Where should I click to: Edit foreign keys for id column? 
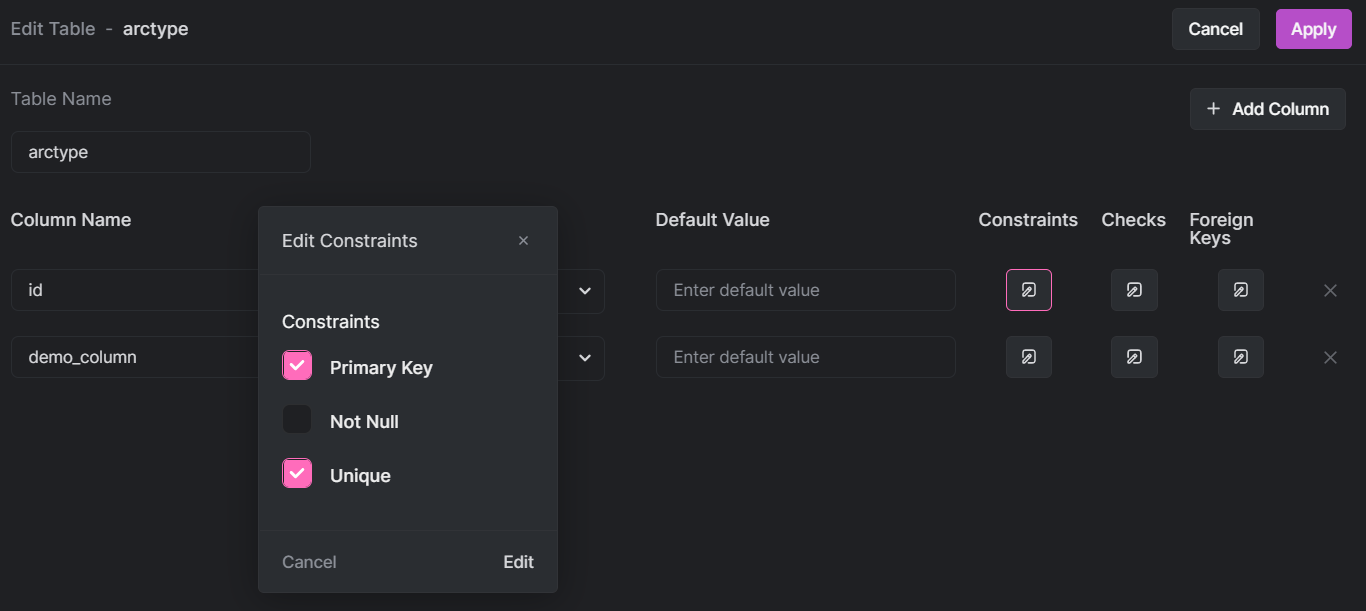tap(1240, 290)
